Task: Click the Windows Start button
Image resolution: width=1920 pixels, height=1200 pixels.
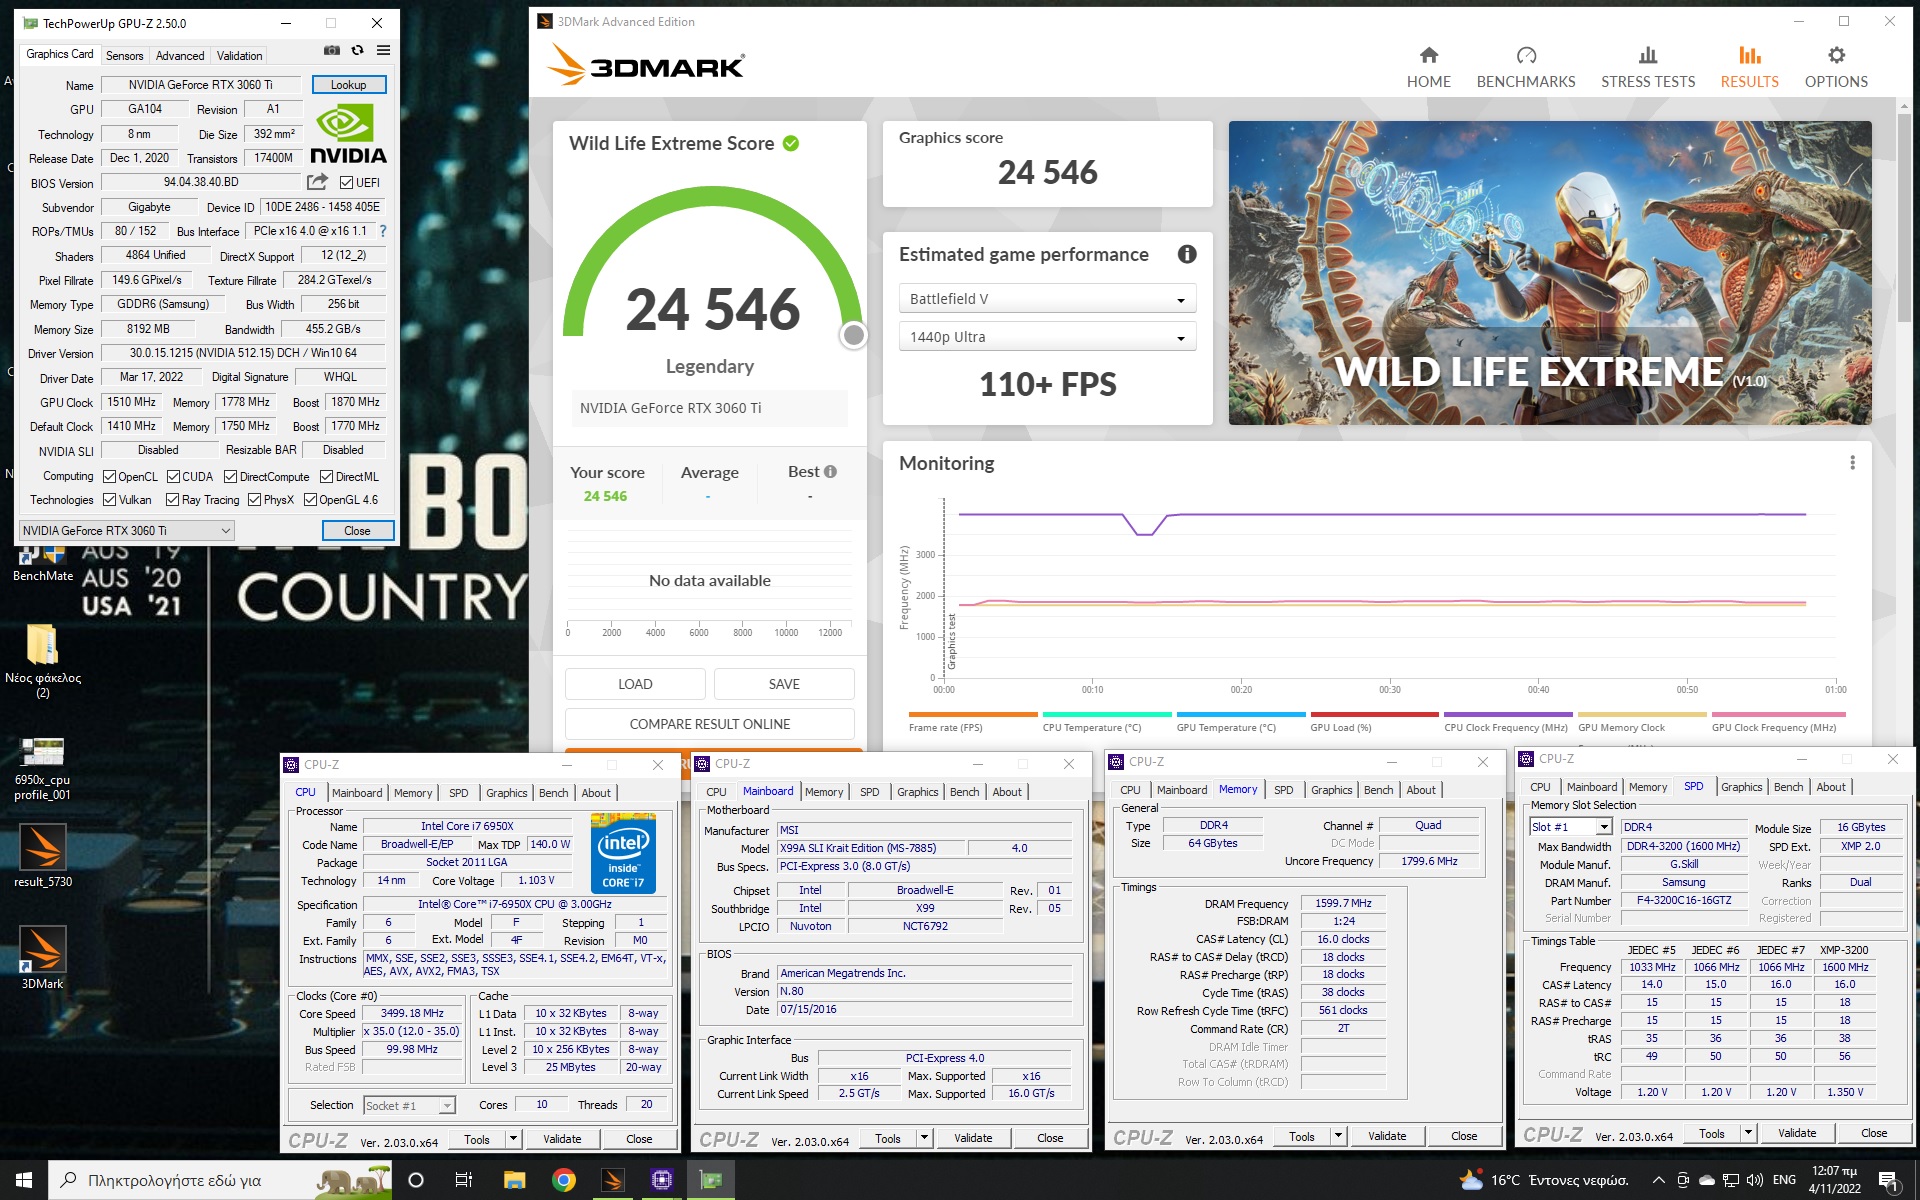Action: click(x=24, y=1180)
